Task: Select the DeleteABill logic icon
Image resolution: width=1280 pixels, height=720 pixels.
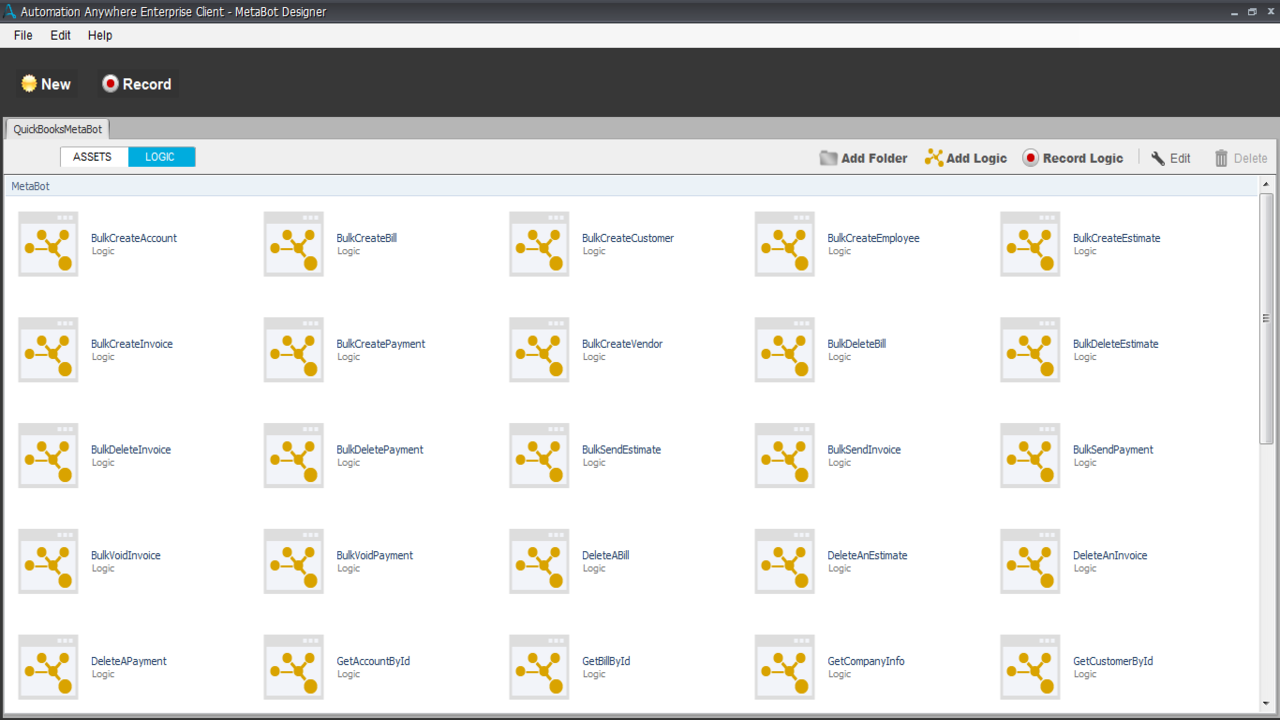Action: click(539, 562)
